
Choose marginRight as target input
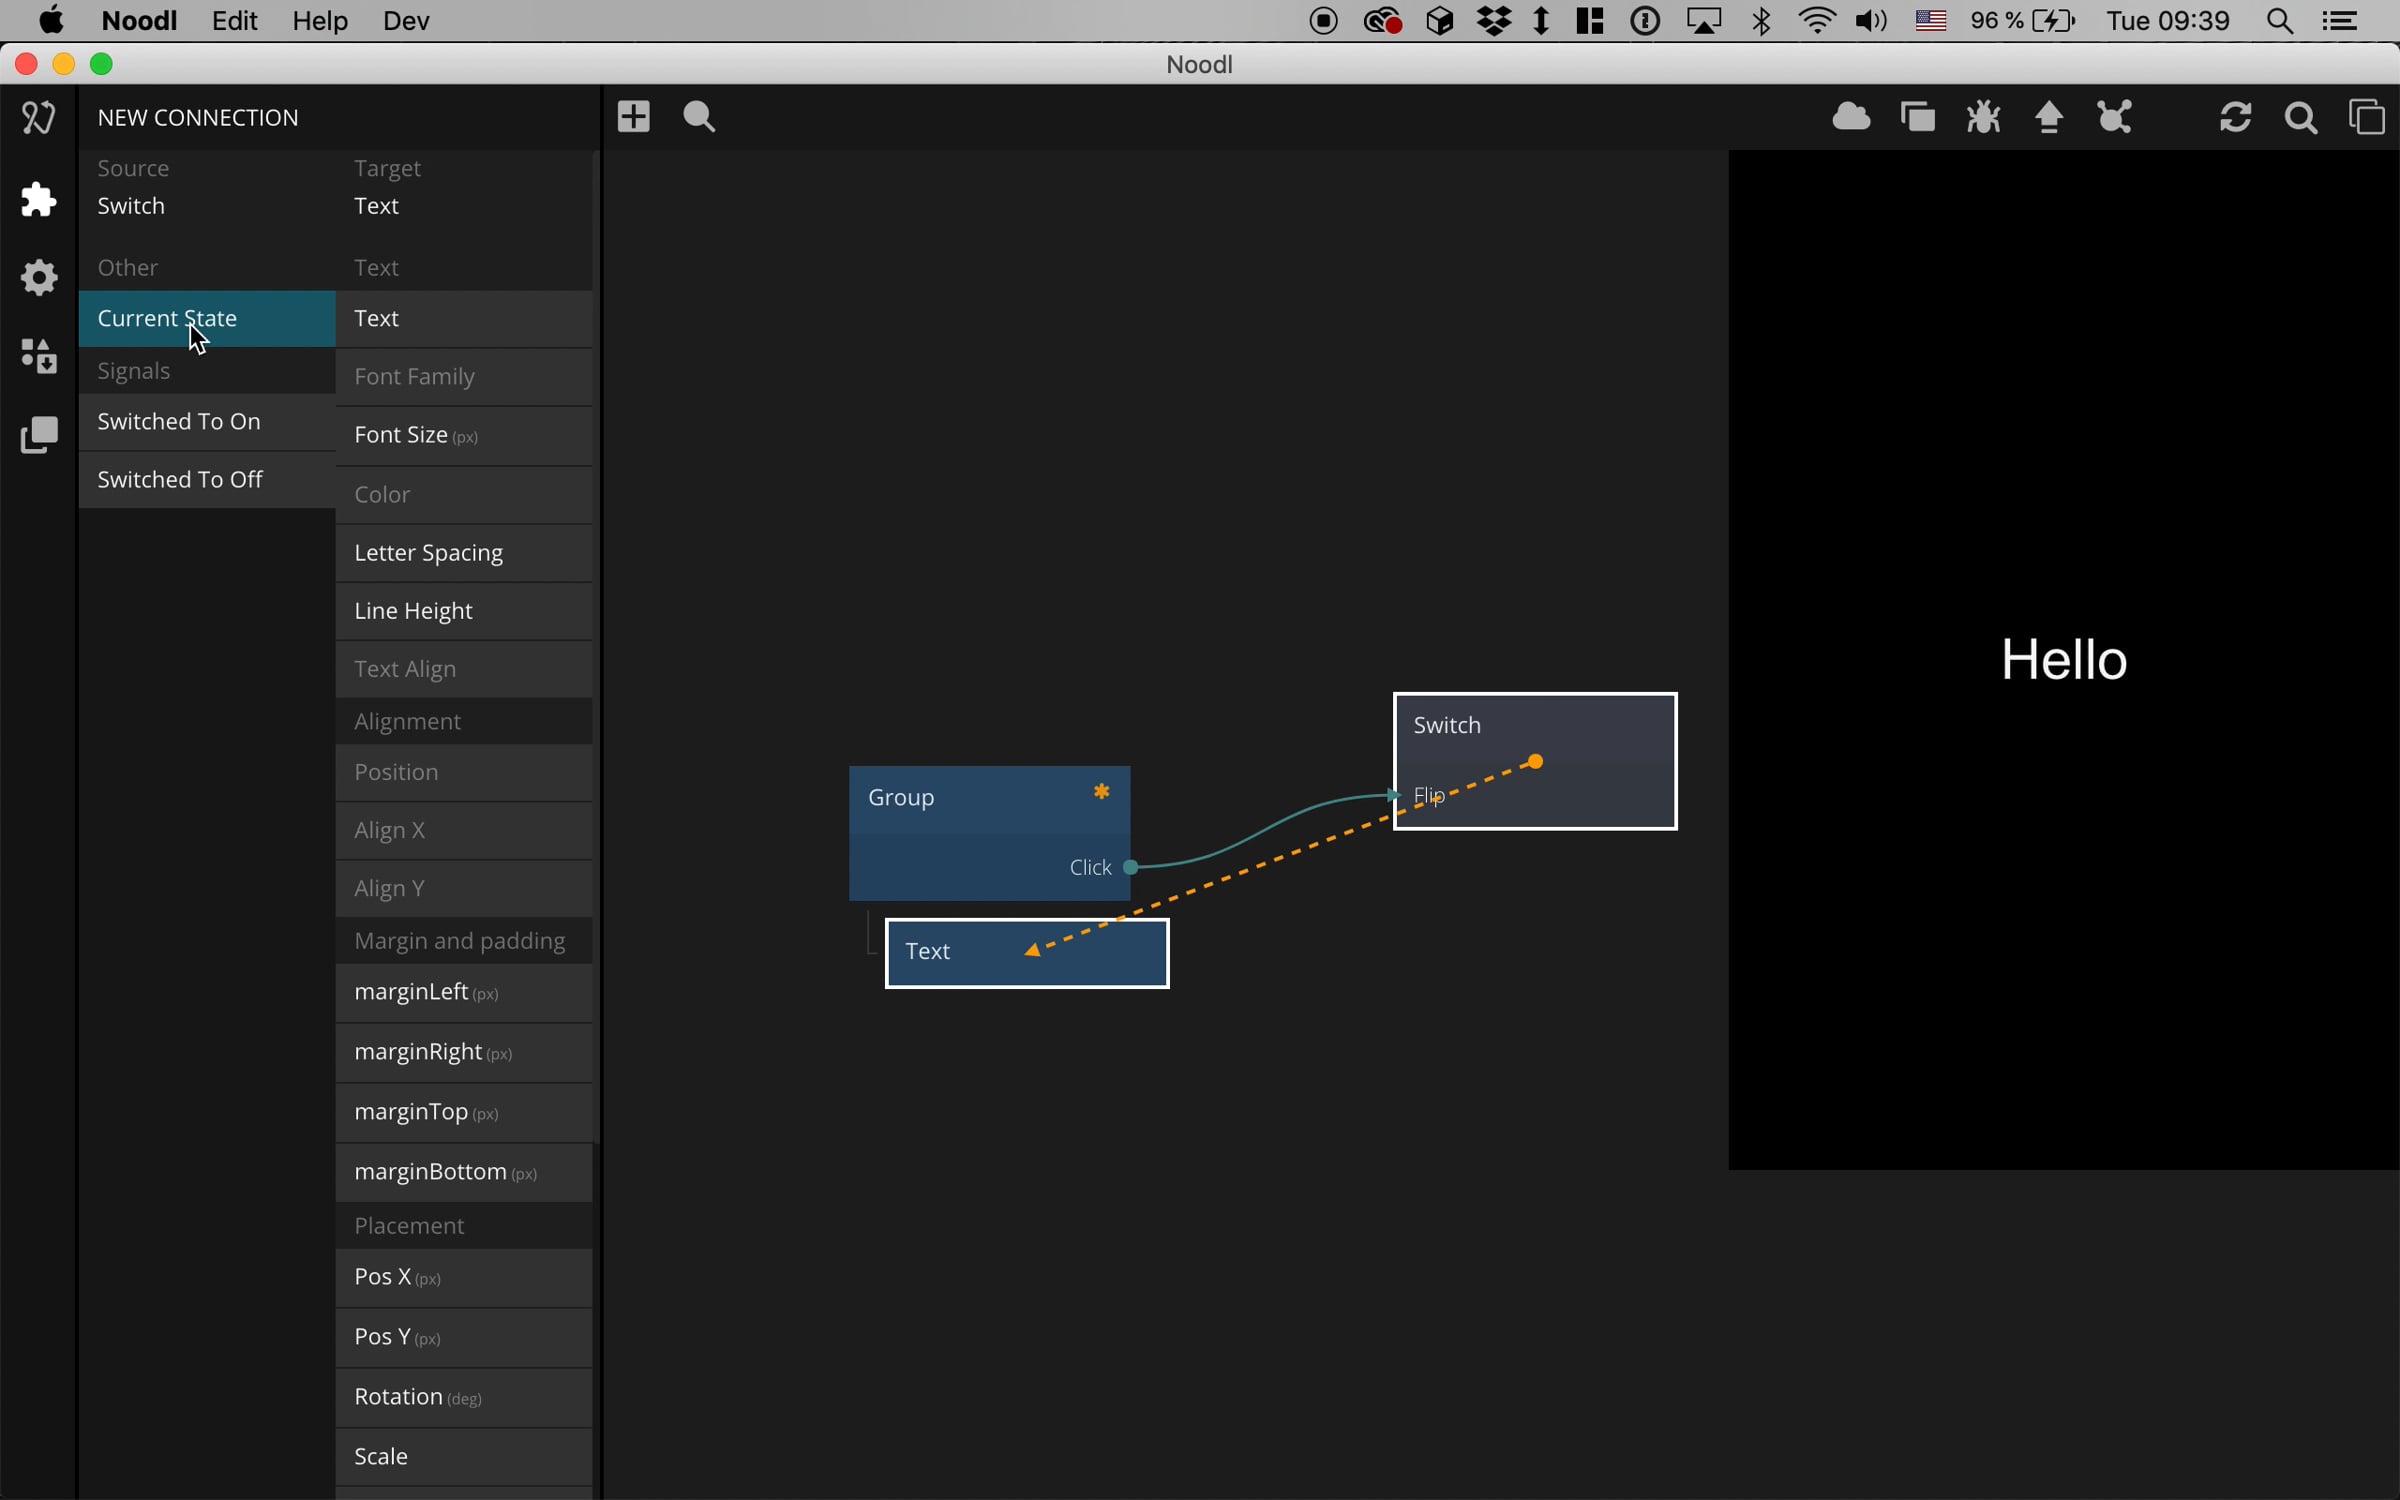(x=464, y=1053)
